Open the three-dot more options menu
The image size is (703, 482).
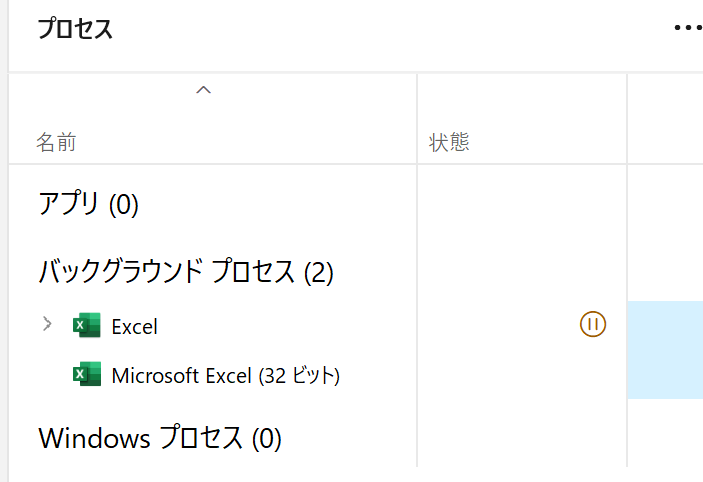[688, 28]
